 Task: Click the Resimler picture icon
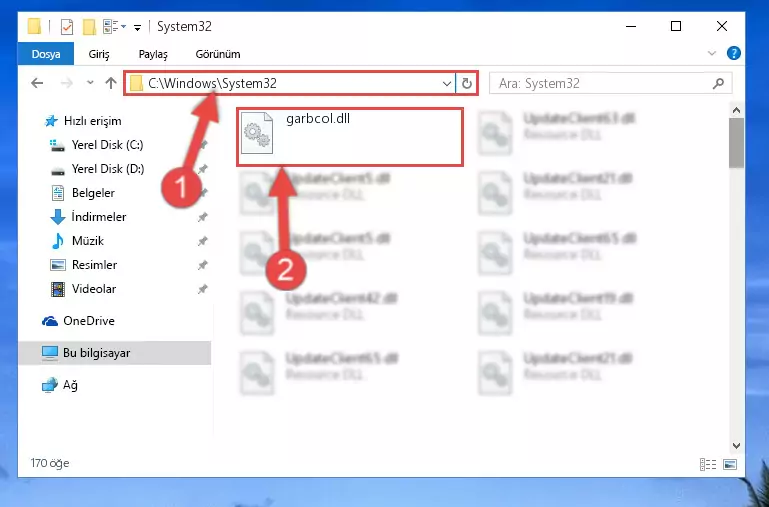[x=58, y=265]
